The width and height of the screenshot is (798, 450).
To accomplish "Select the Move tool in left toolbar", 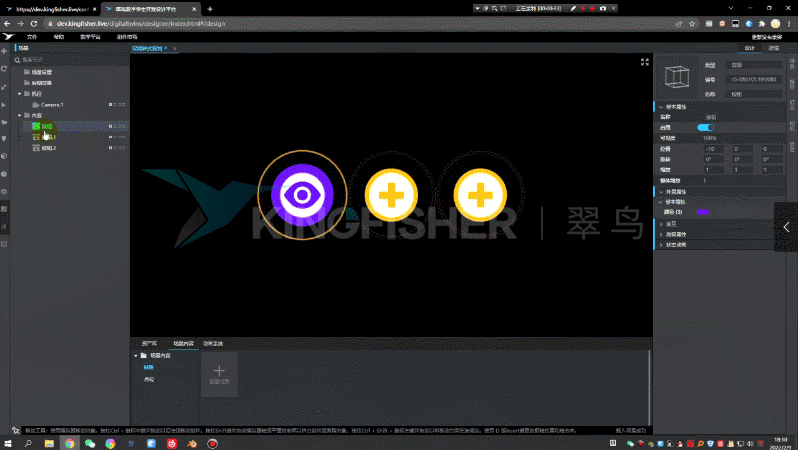I will (4, 51).
